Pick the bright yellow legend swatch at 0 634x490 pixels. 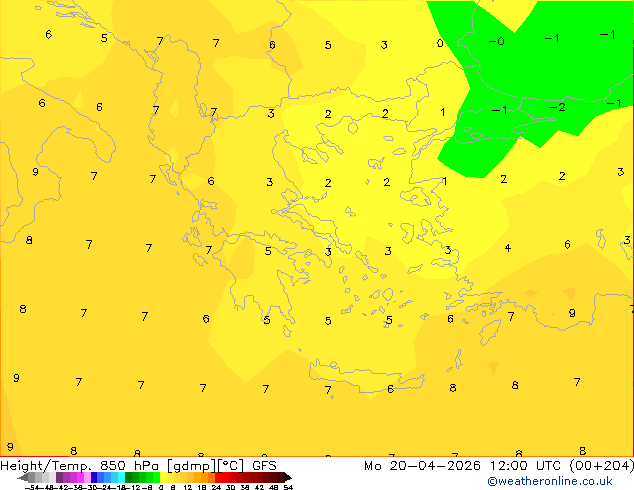(163, 477)
